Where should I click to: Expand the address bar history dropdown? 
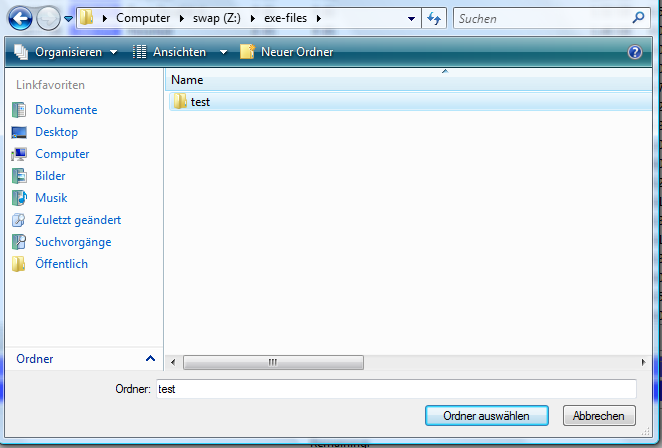(x=412, y=18)
